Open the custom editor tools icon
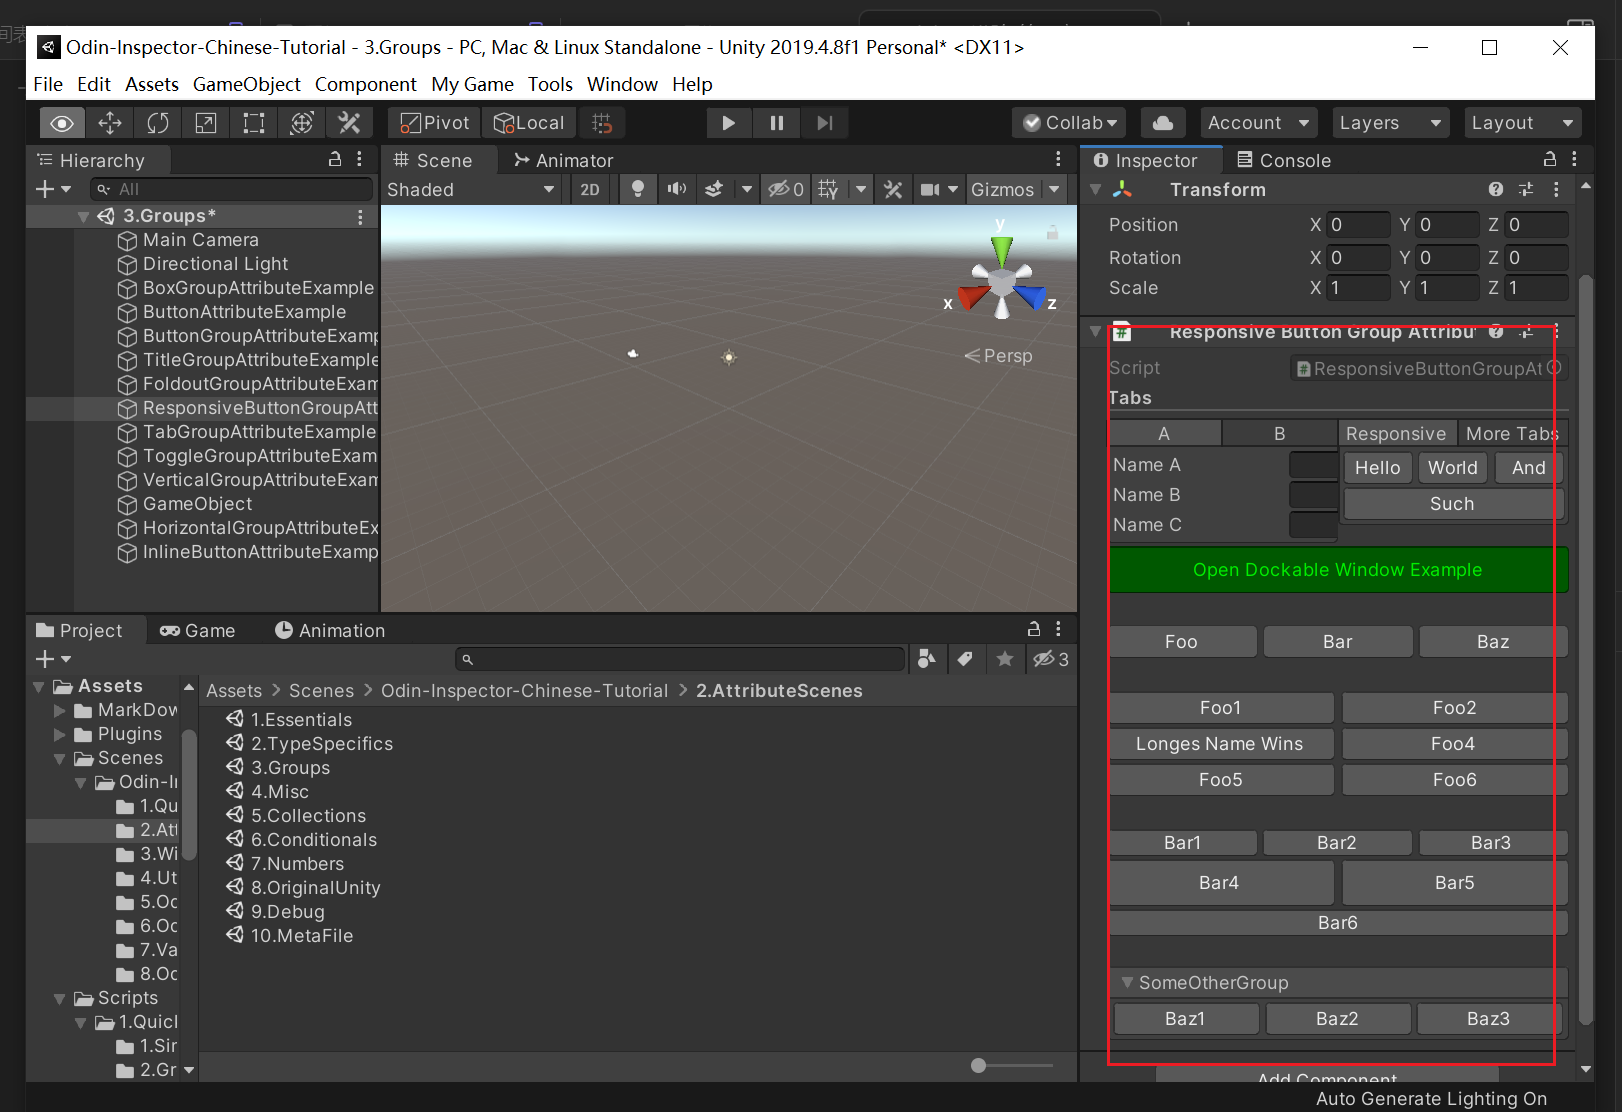This screenshot has width=1622, height=1112. coord(349,123)
